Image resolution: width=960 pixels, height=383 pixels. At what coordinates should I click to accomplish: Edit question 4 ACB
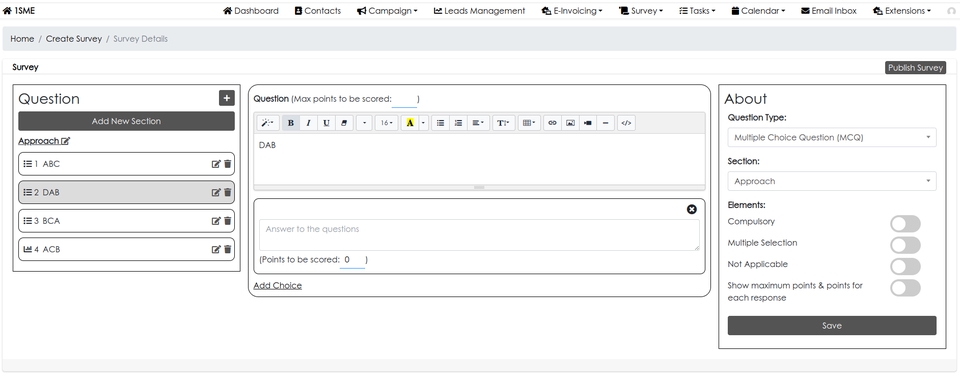(216, 249)
